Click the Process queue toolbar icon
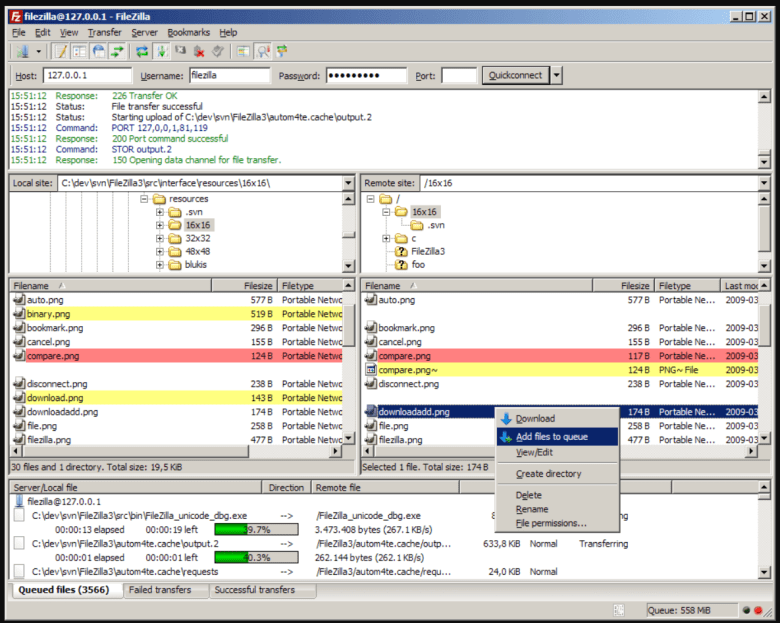 pos(161,51)
